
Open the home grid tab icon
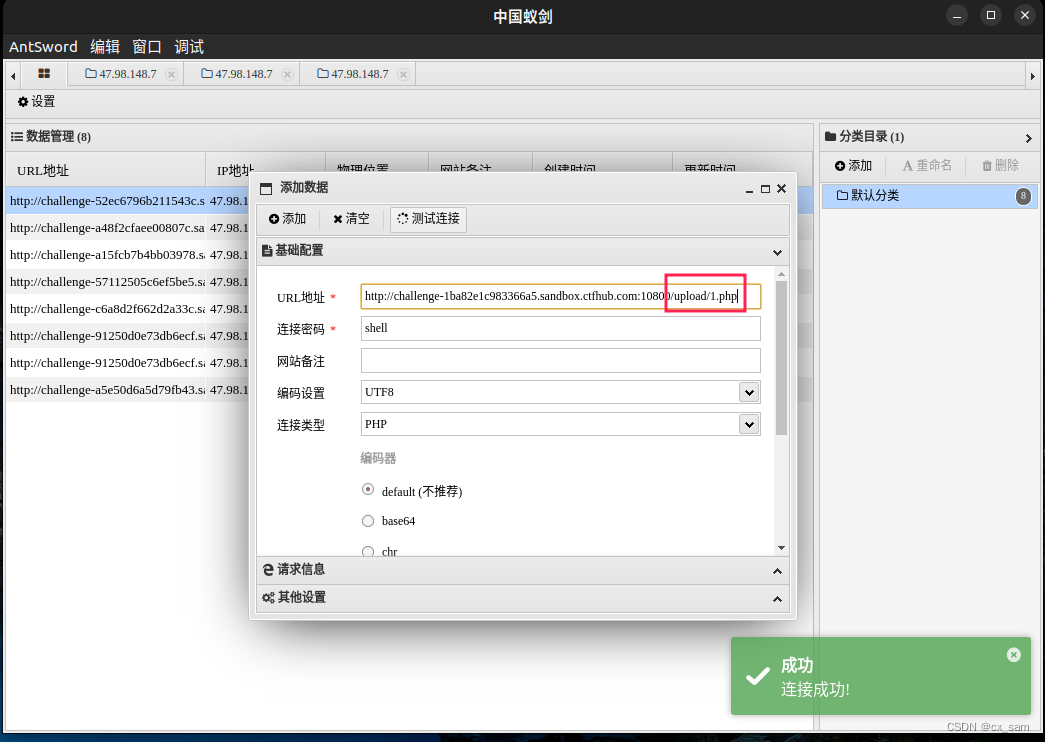tap(44, 73)
